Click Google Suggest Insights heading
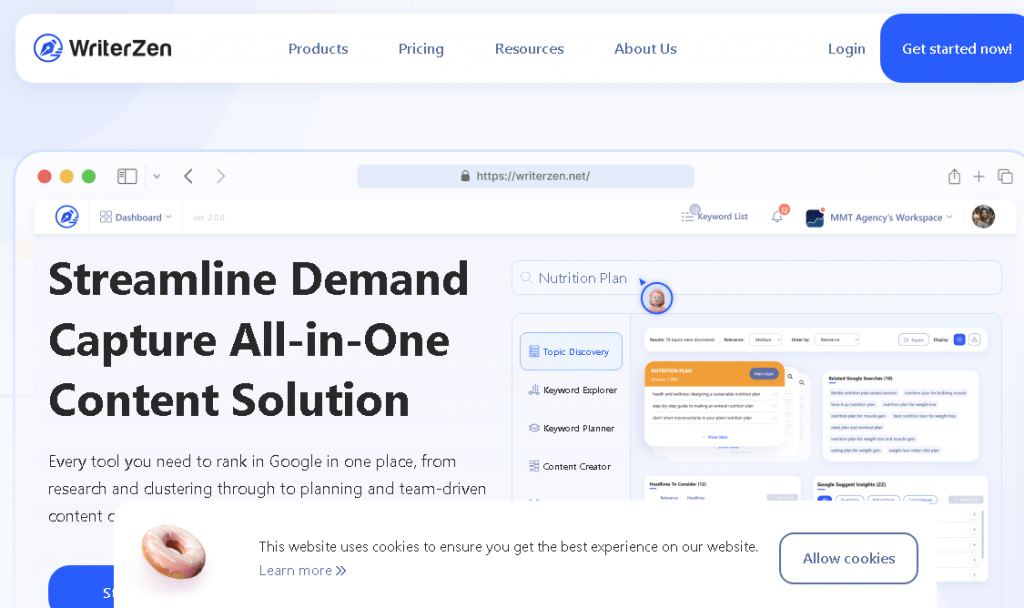This screenshot has height=608, width=1024. click(851, 485)
